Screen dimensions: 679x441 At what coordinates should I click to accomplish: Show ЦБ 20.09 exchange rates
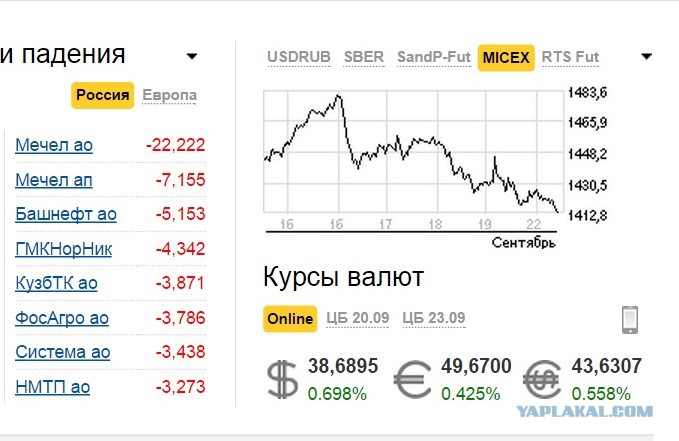[358, 318]
